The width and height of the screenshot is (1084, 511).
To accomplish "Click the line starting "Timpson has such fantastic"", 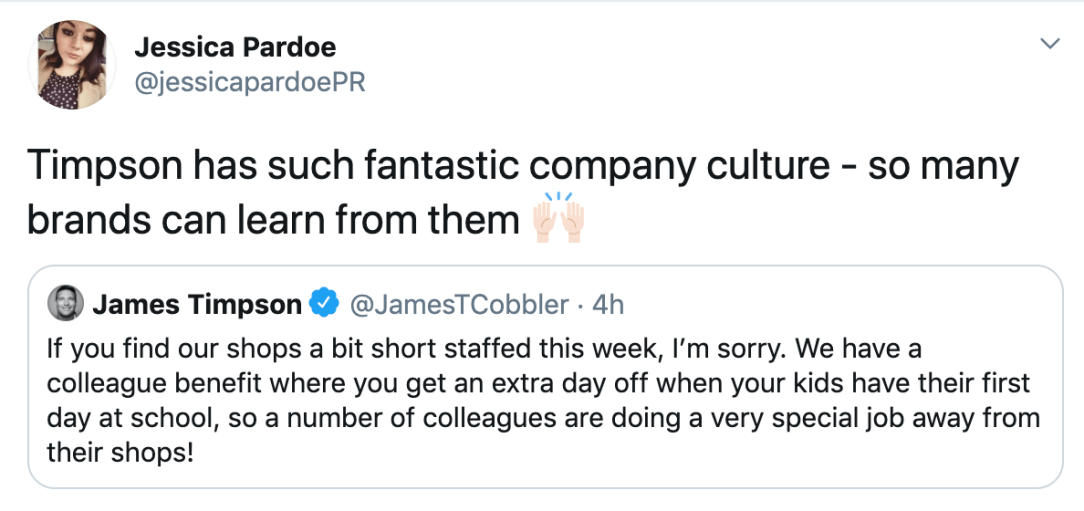I will (x=523, y=165).
